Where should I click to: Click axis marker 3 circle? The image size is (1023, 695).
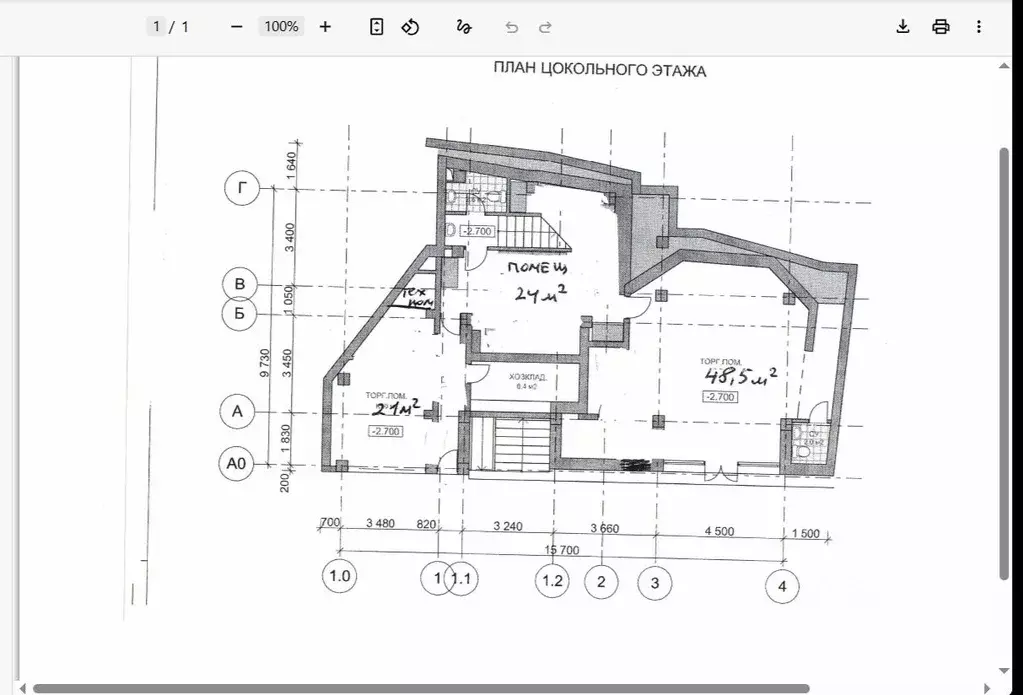pos(654,583)
